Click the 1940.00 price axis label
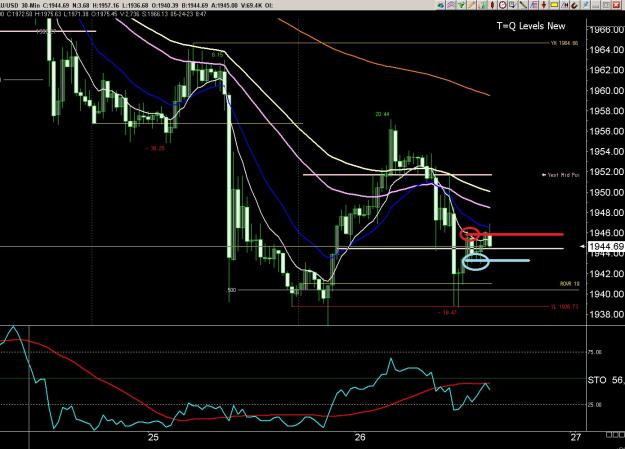This screenshot has width=625, height=449. click(607, 294)
